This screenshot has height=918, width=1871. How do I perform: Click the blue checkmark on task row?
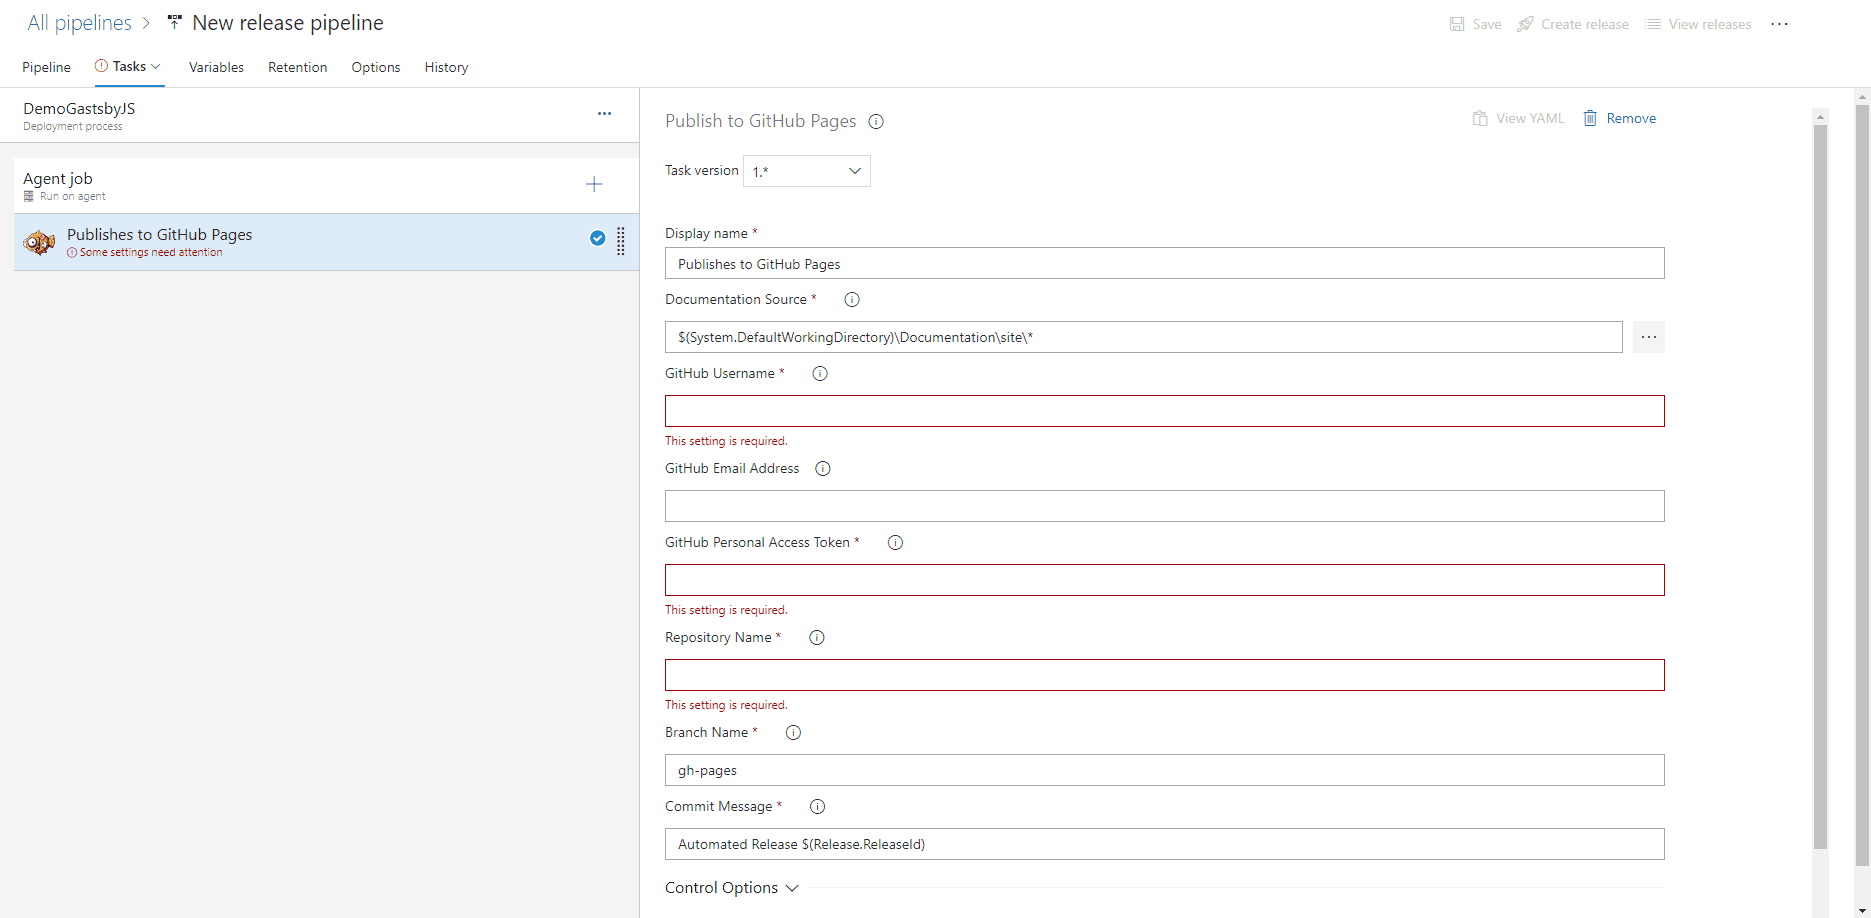tap(597, 238)
